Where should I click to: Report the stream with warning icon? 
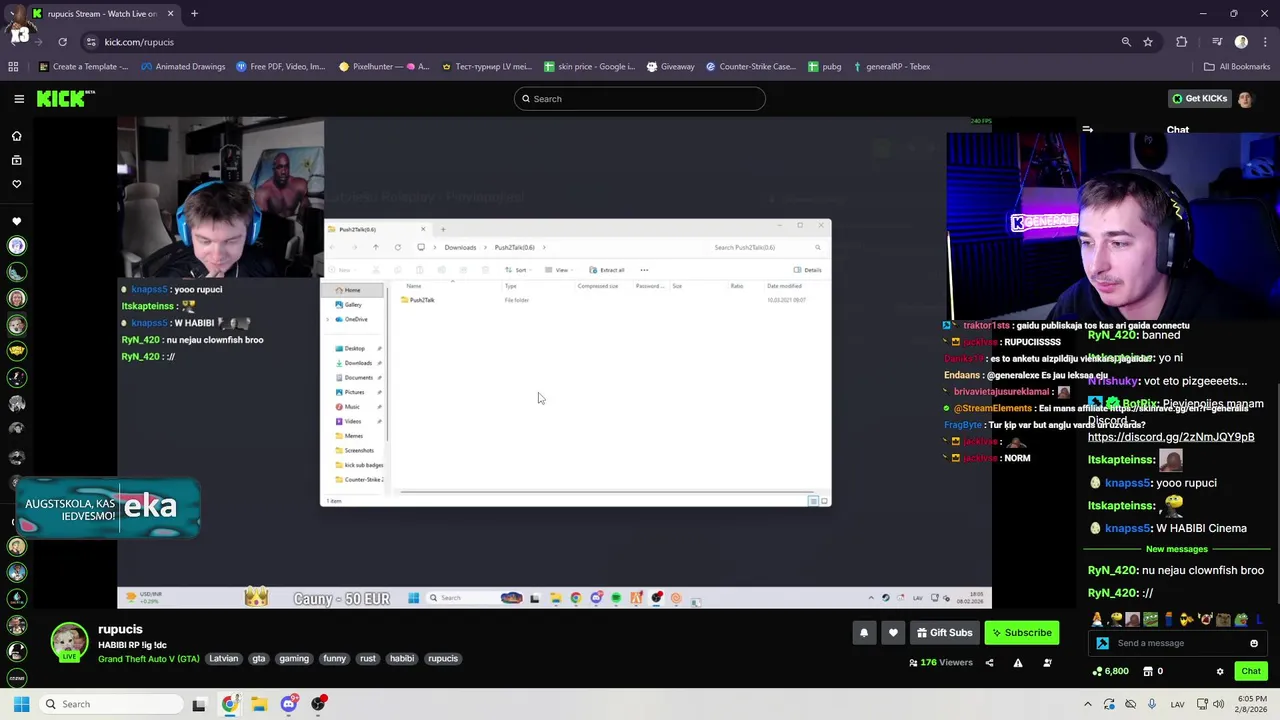tap(1018, 662)
